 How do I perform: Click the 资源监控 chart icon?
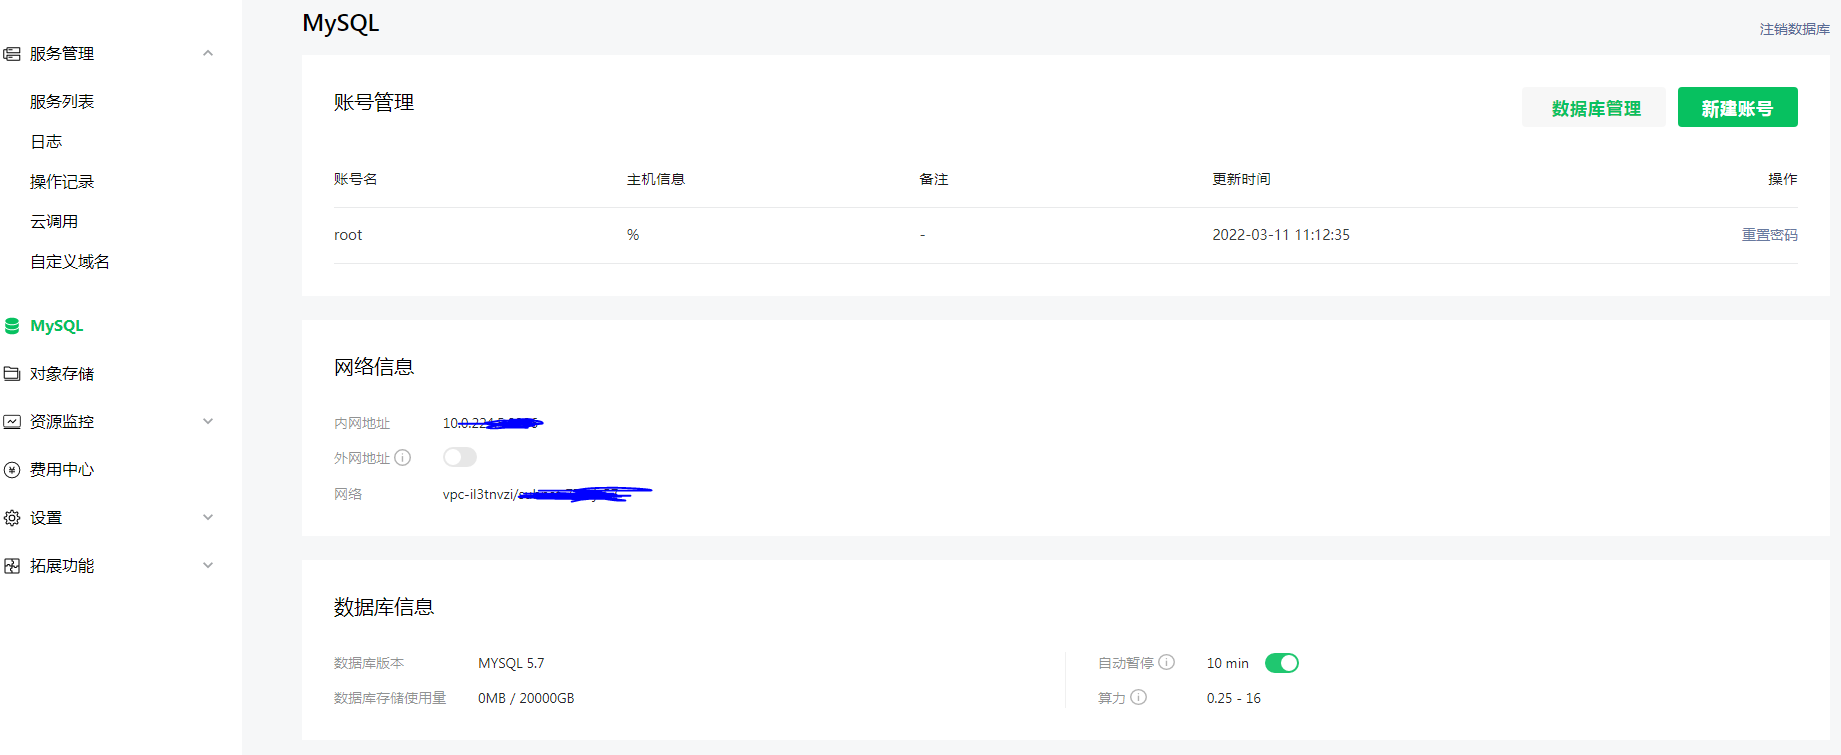point(12,422)
